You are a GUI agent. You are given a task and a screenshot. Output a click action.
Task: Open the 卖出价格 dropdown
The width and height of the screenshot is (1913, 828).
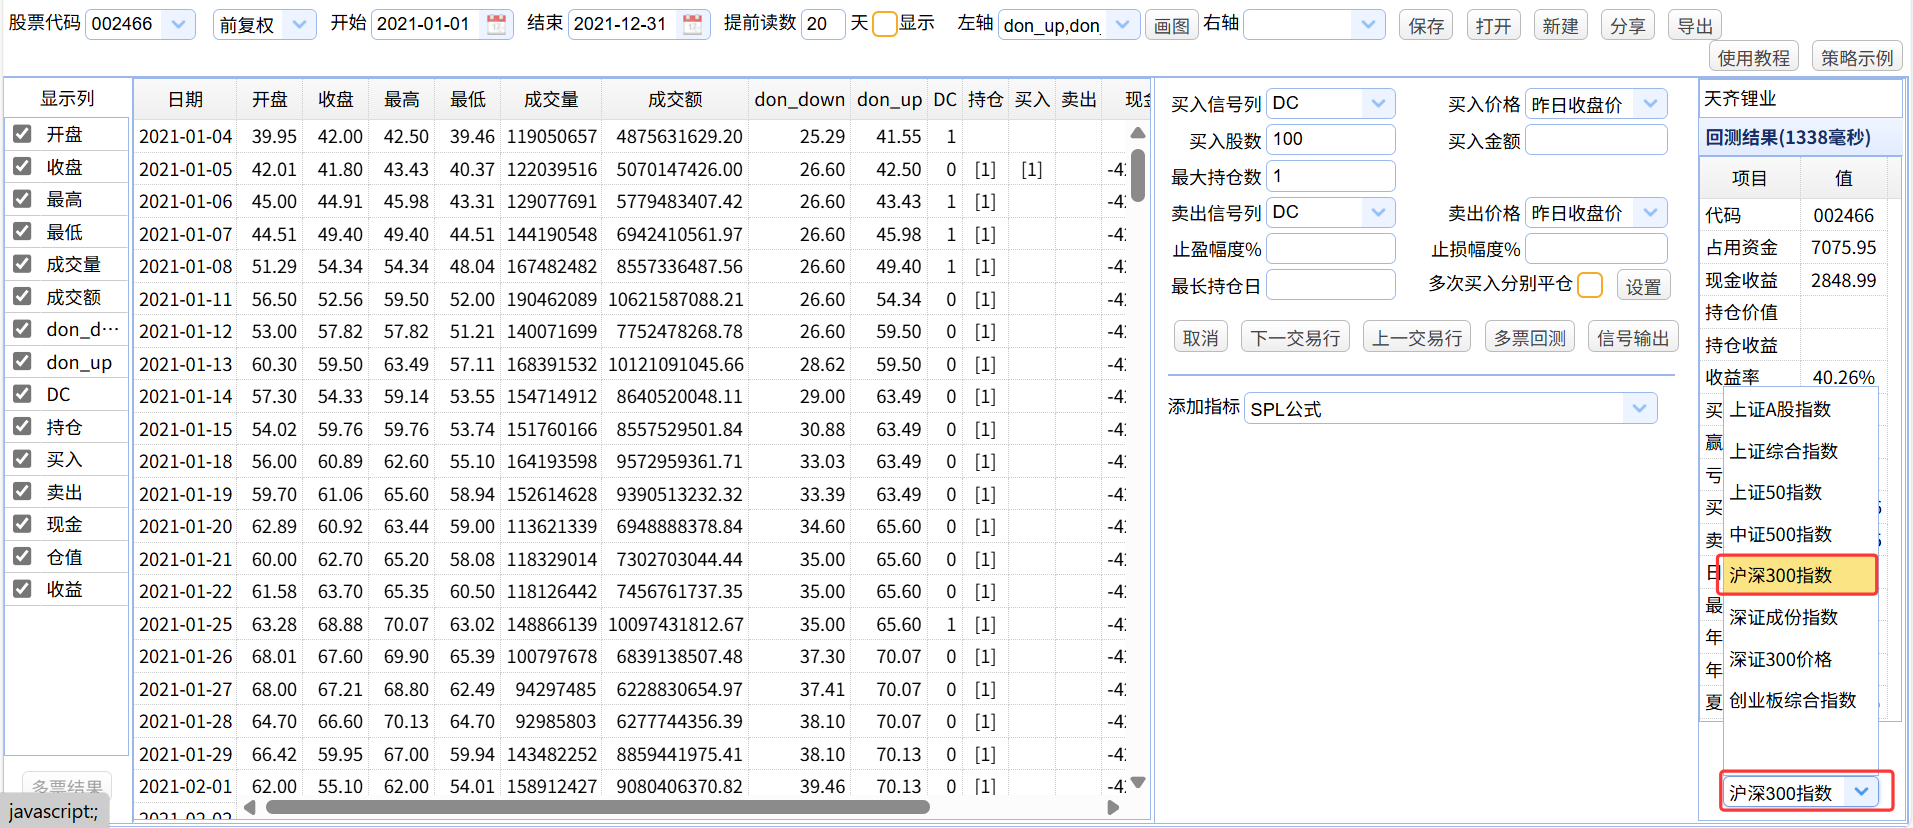pyautogui.click(x=1650, y=212)
